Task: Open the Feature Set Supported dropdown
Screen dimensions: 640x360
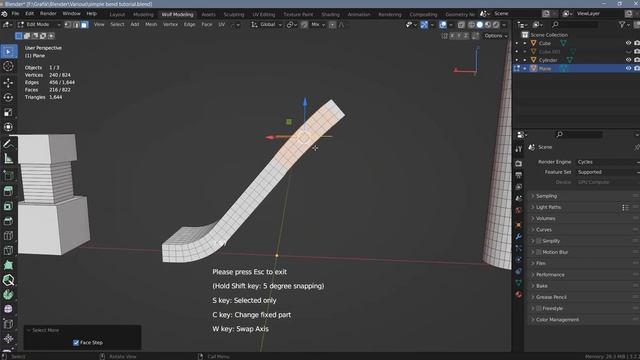Action: (x=608, y=172)
